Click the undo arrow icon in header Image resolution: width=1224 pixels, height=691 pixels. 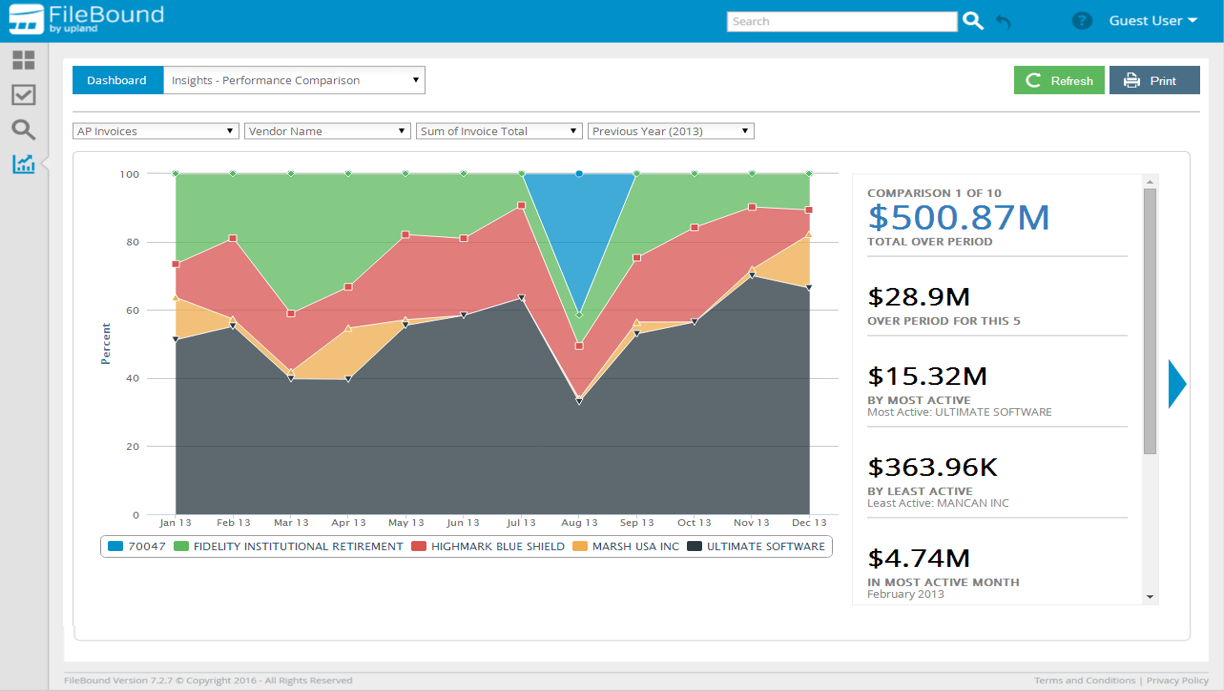[1003, 21]
